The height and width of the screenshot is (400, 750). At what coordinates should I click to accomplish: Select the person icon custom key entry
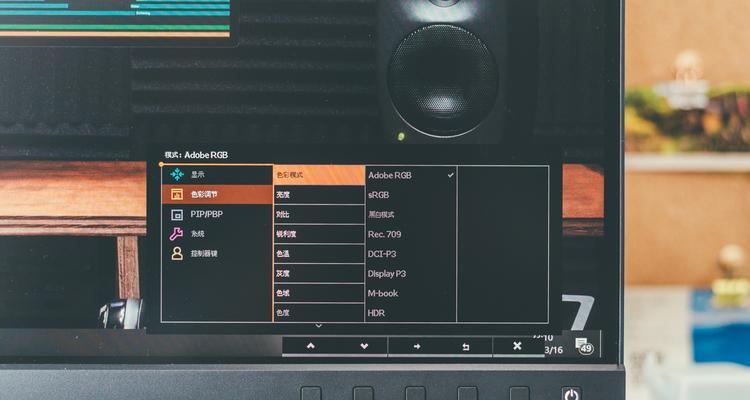[177, 254]
